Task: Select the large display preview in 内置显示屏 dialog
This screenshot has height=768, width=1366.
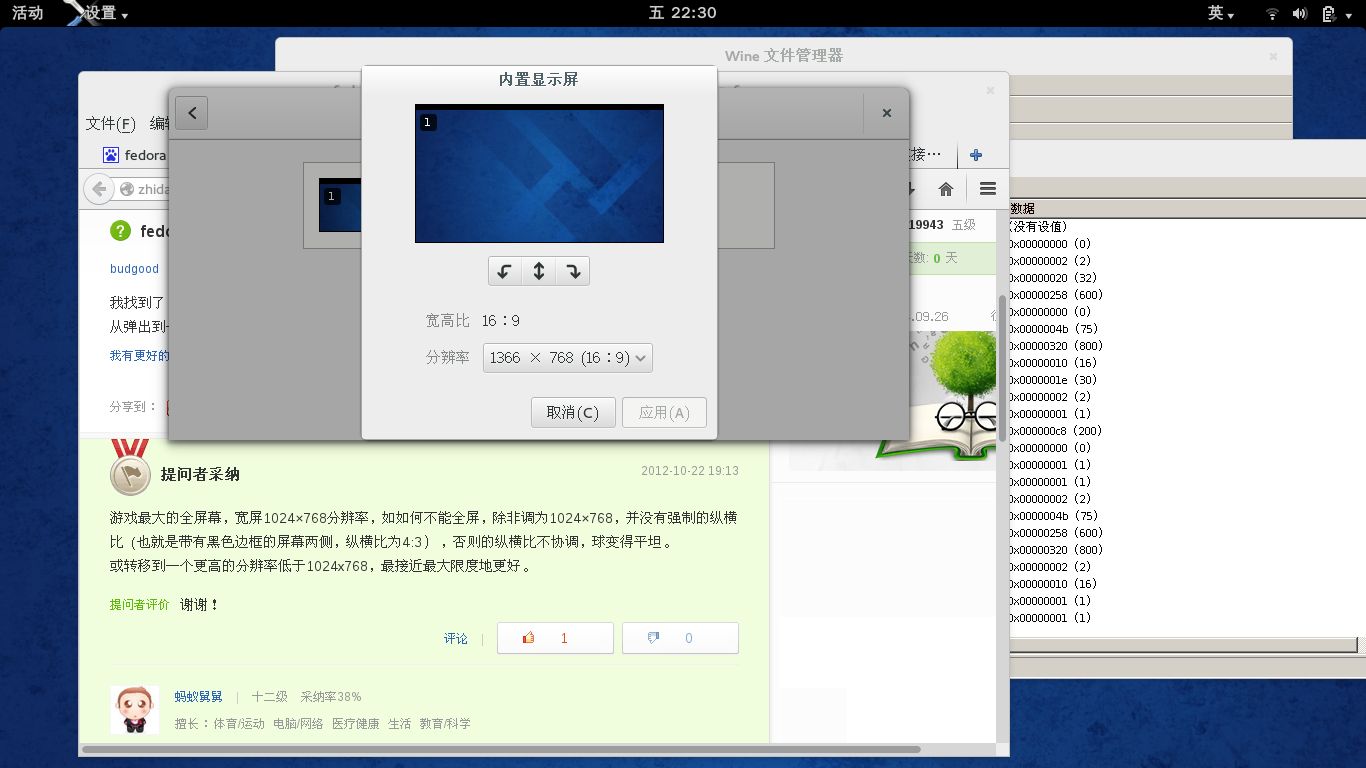Action: click(539, 173)
